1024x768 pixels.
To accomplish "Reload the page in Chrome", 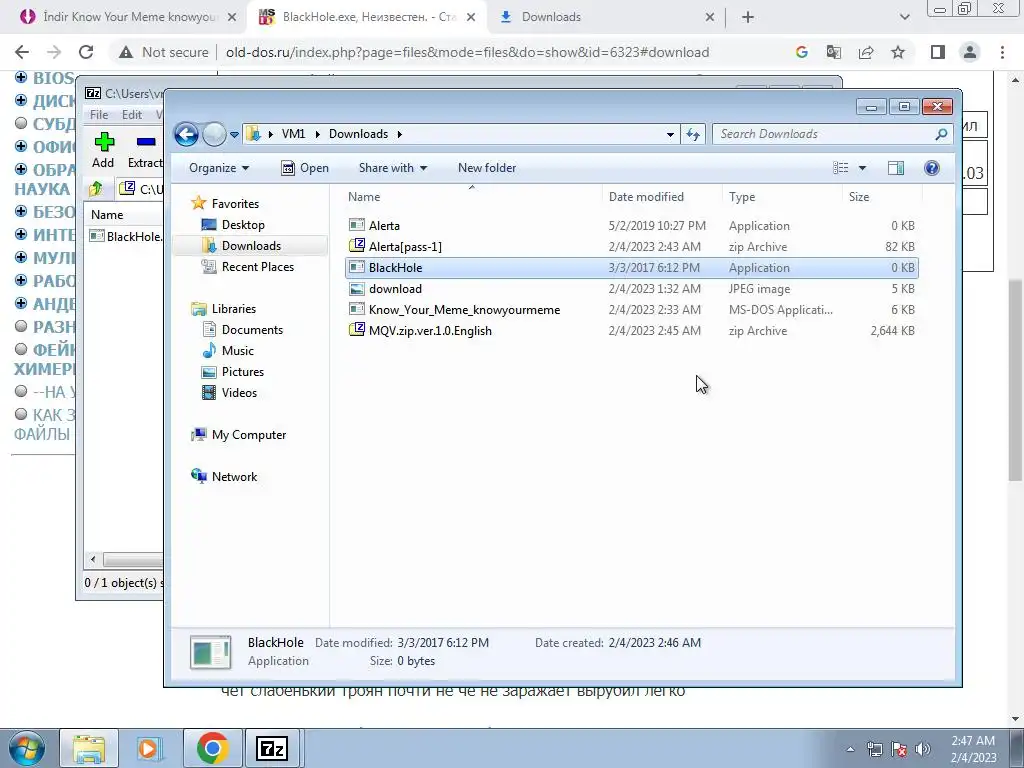I will tap(86, 52).
